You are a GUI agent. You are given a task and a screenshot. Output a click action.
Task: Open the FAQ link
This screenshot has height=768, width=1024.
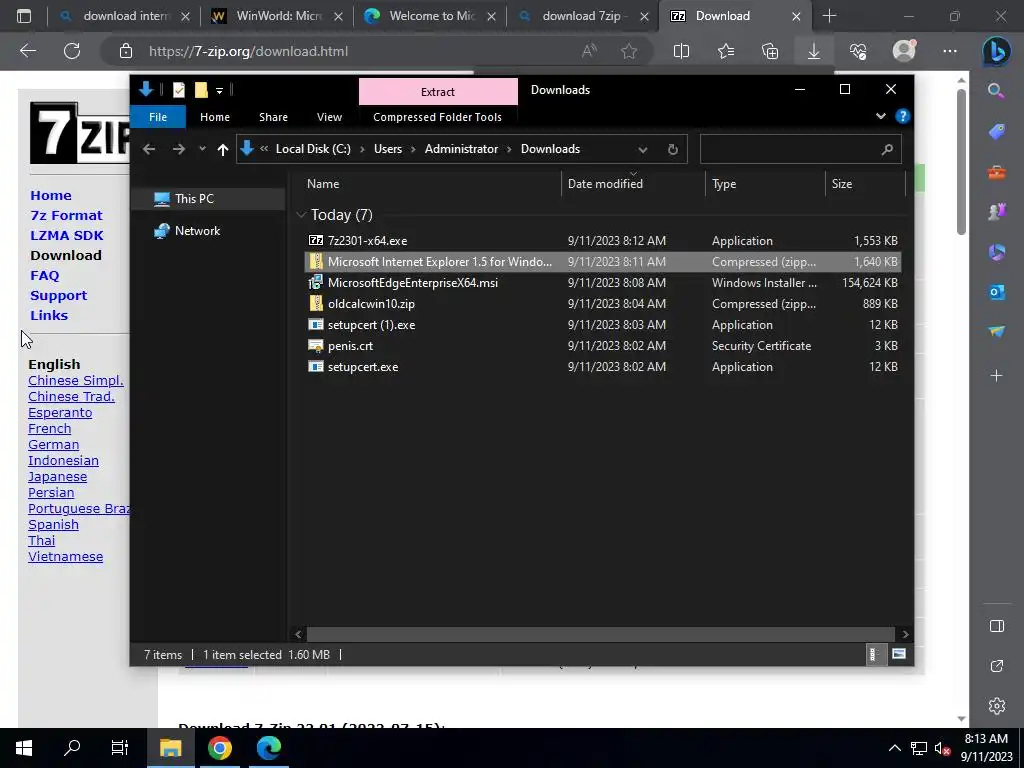pyautogui.click(x=44, y=276)
